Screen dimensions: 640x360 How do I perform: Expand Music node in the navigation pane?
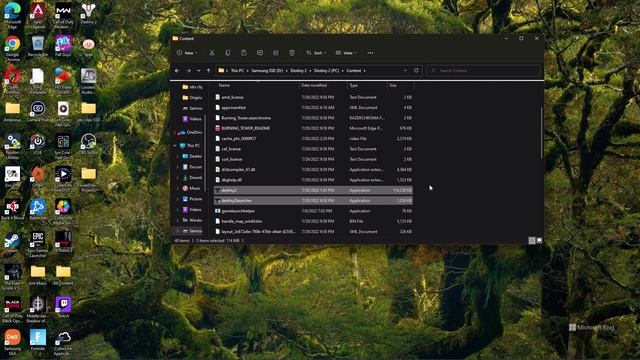(178, 188)
